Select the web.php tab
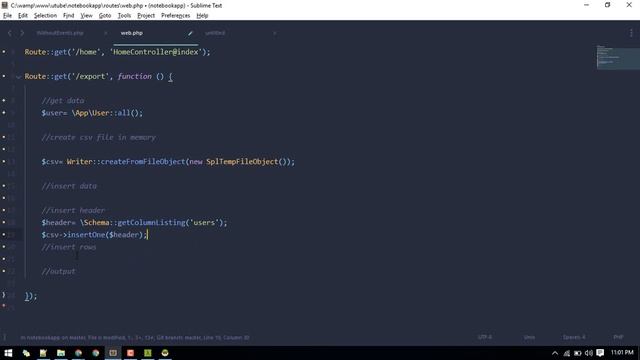Viewport: 640px width, 360px height. [131, 33]
